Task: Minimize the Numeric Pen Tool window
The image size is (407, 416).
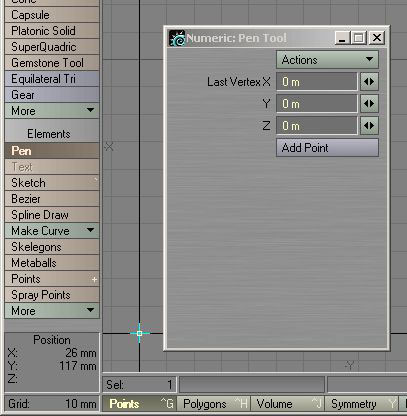Action: pos(342,38)
